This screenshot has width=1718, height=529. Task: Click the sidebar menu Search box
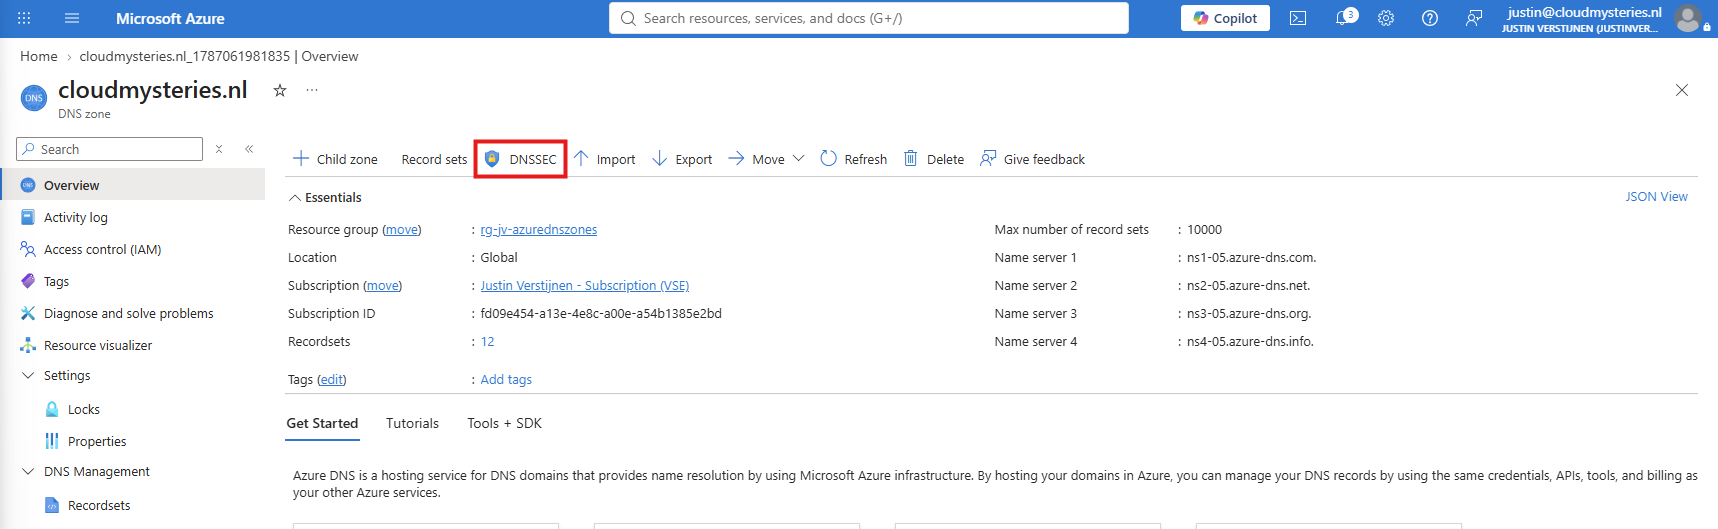pyautogui.click(x=110, y=149)
